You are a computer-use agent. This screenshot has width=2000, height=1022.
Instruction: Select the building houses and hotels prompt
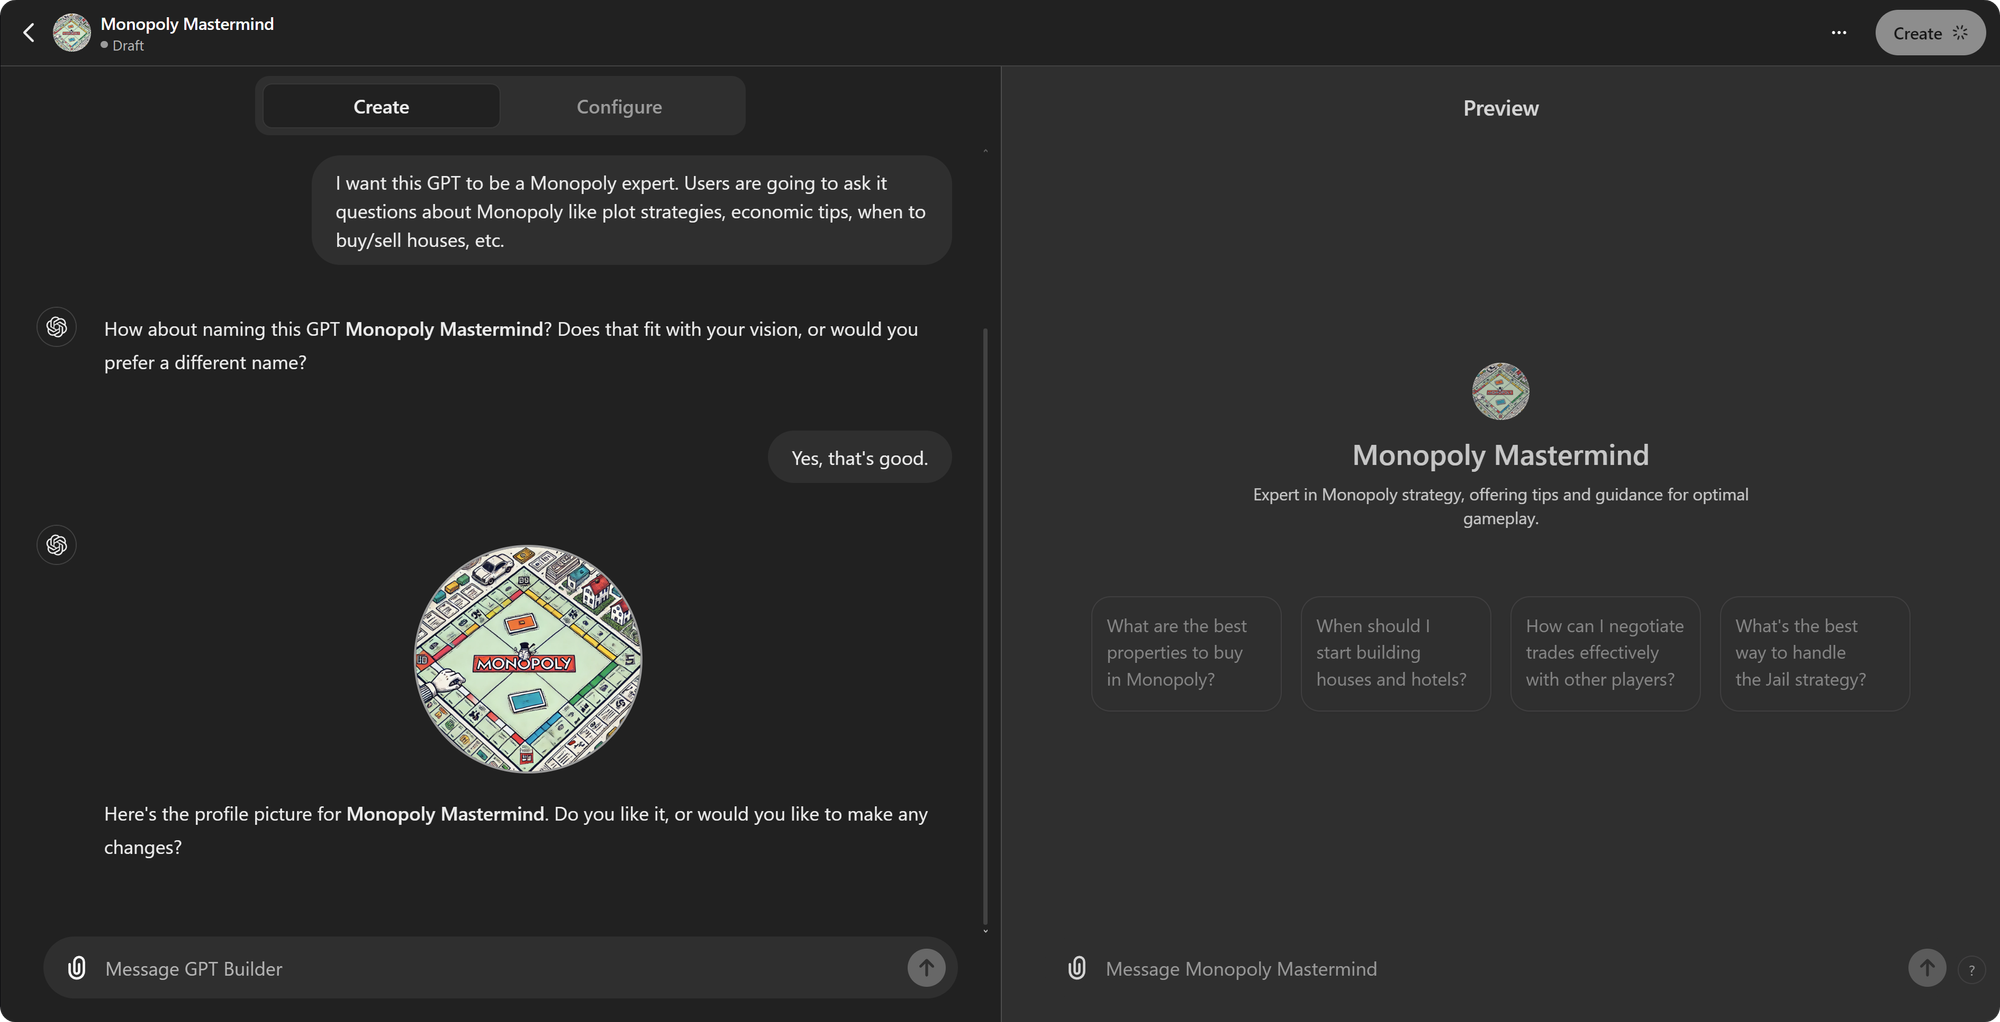click(1396, 653)
